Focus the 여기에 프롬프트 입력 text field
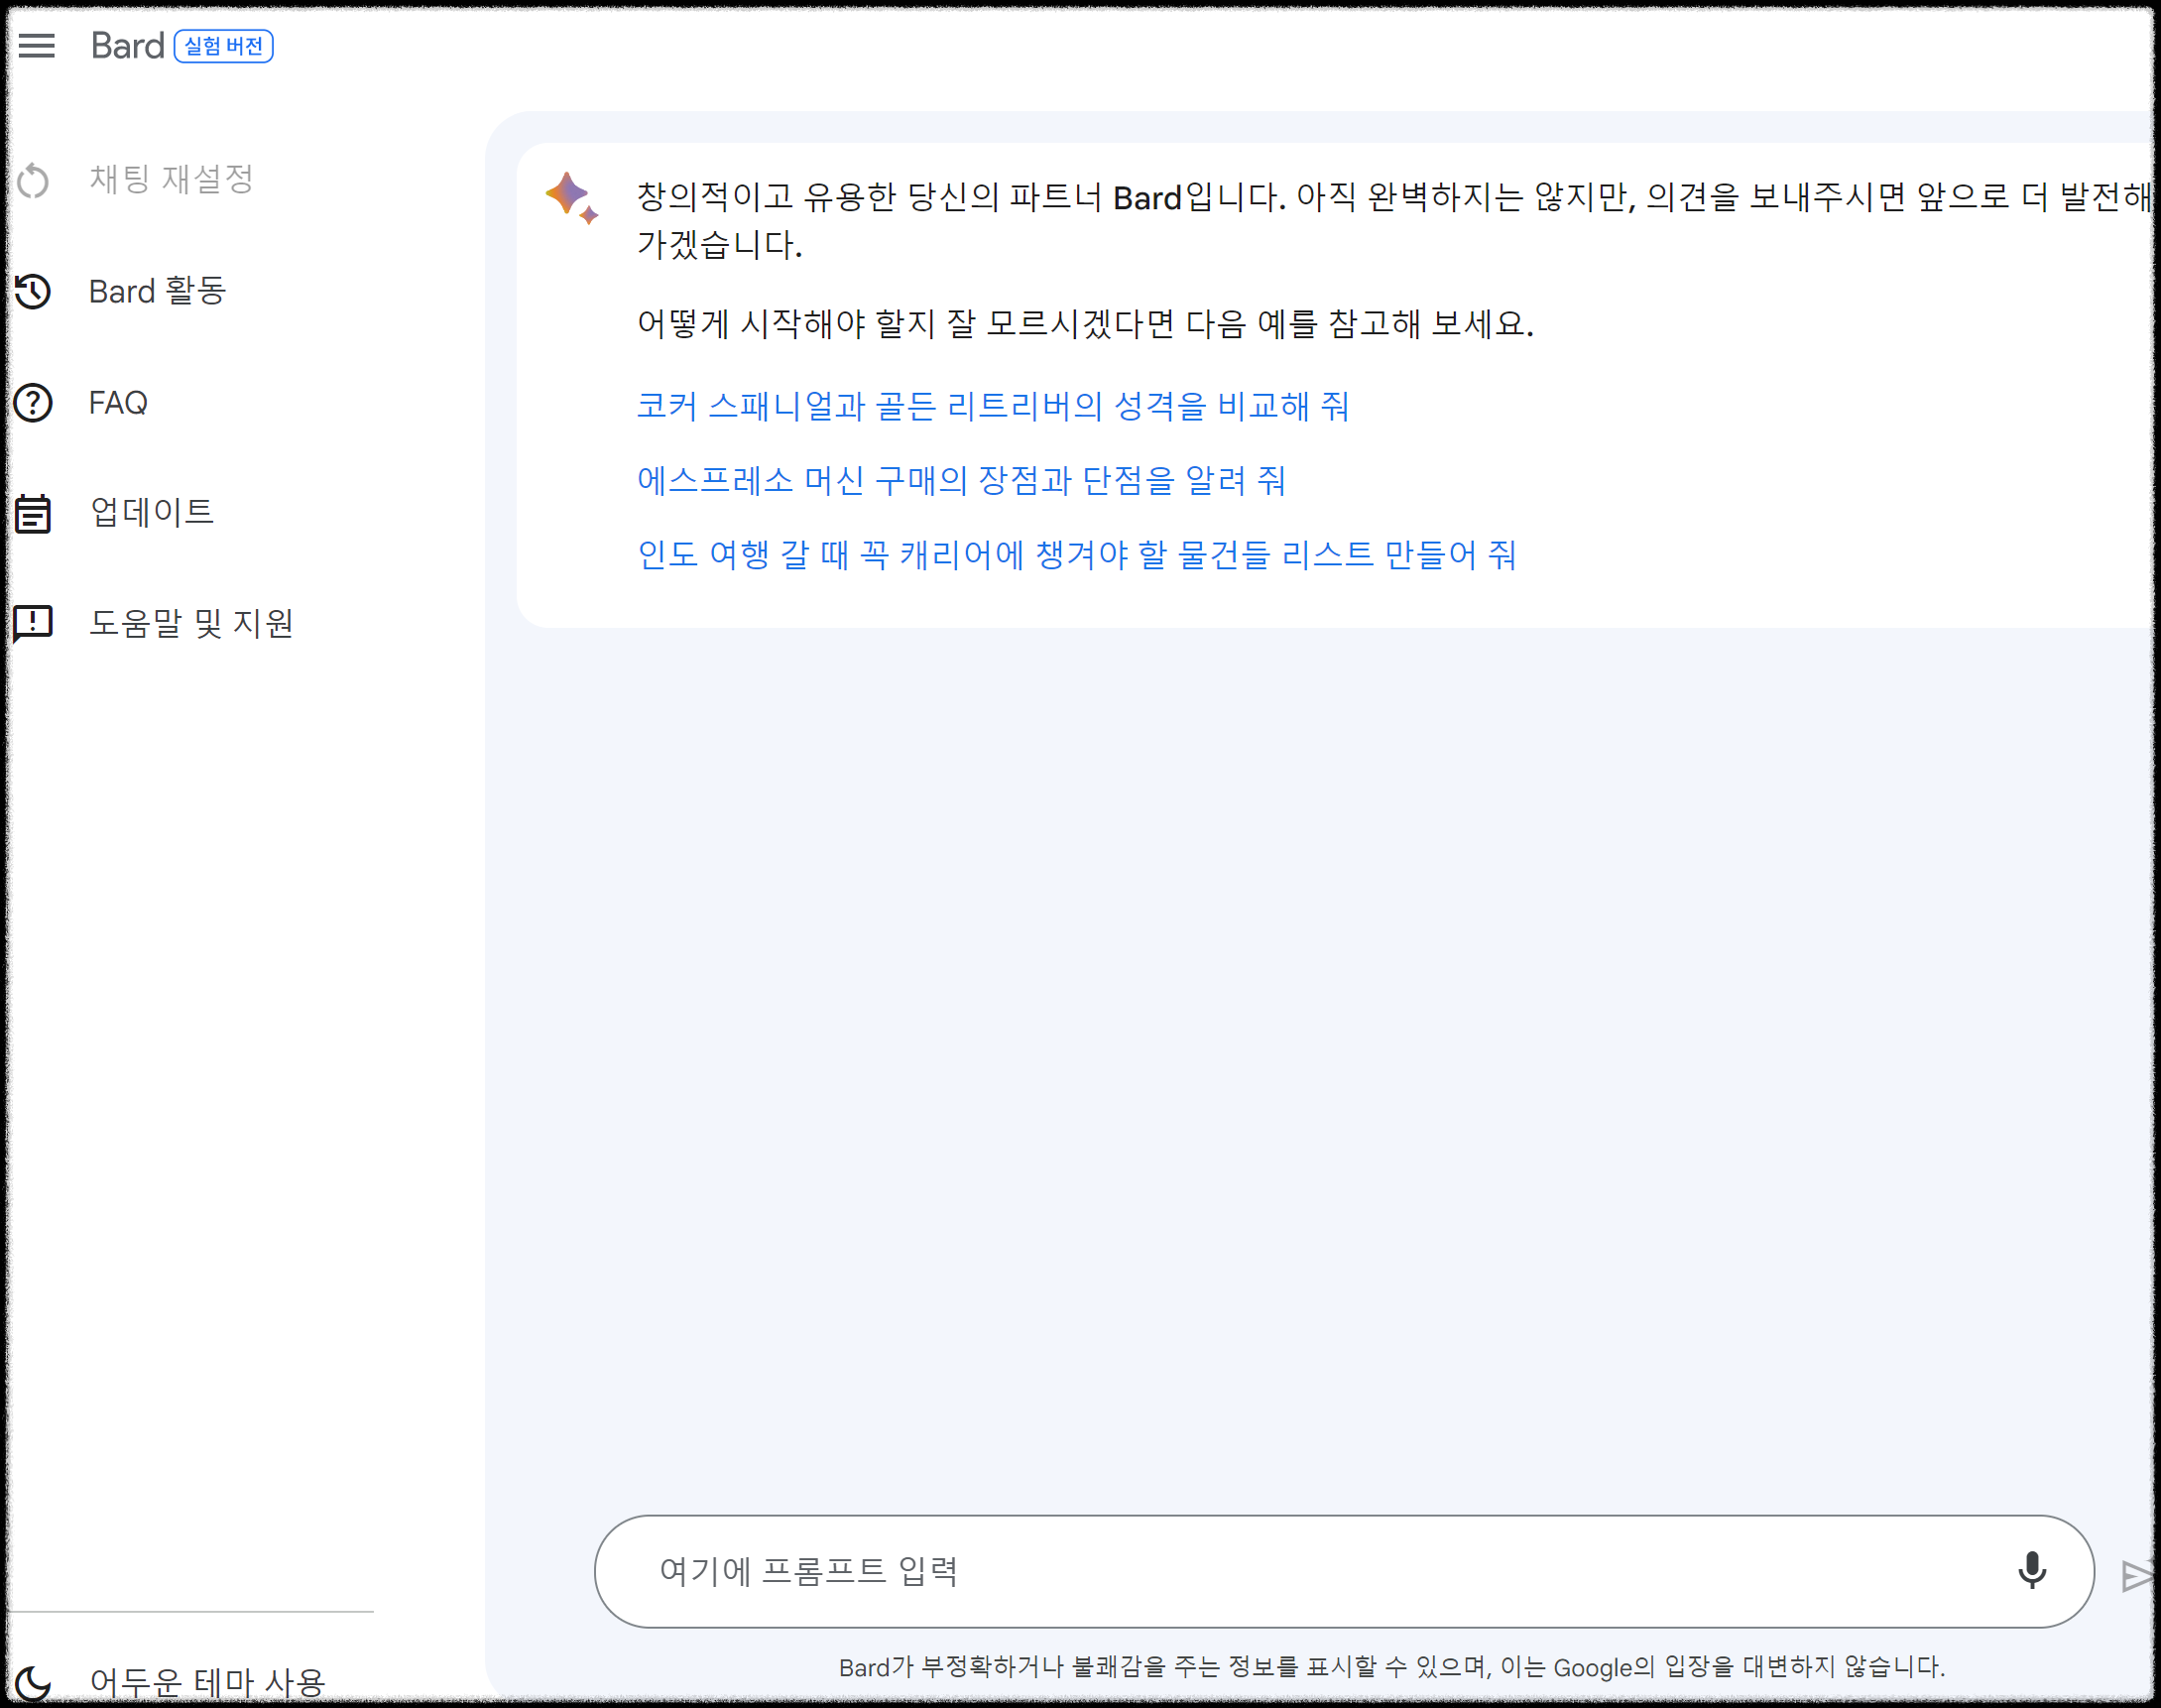2161x1708 pixels. [1300, 1571]
